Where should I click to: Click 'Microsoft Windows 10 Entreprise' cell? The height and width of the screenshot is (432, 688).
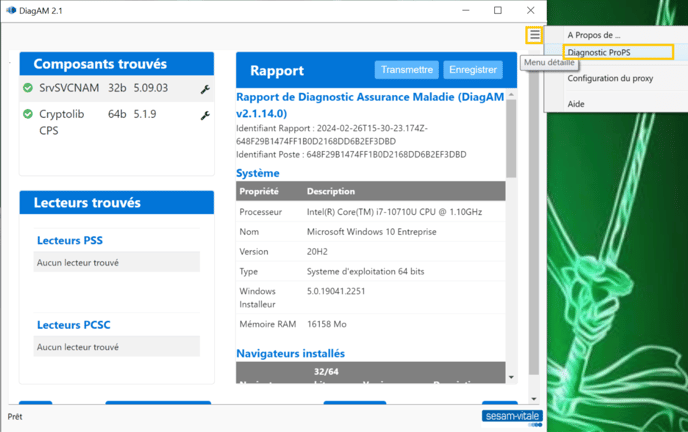(372, 232)
